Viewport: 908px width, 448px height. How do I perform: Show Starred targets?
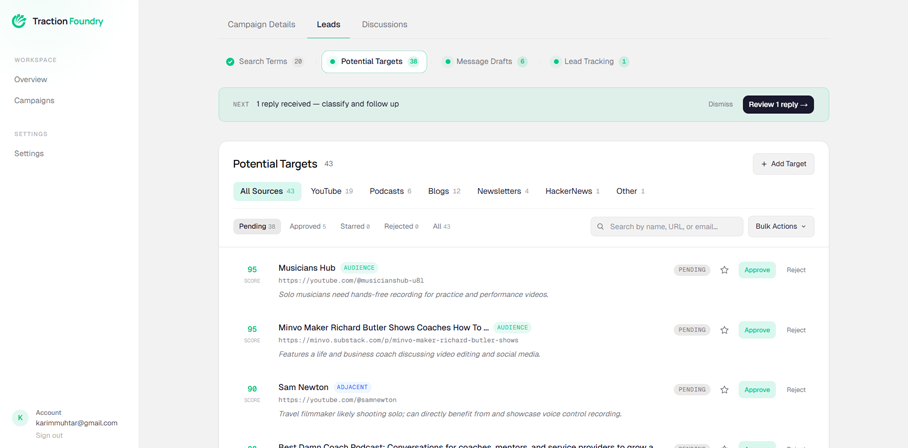coord(355,226)
